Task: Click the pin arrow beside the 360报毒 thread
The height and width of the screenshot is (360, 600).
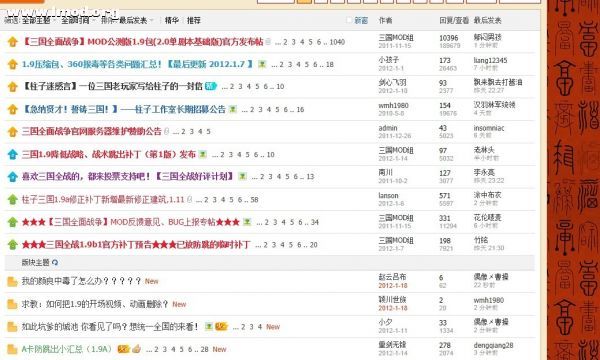Action: click(x=13, y=64)
